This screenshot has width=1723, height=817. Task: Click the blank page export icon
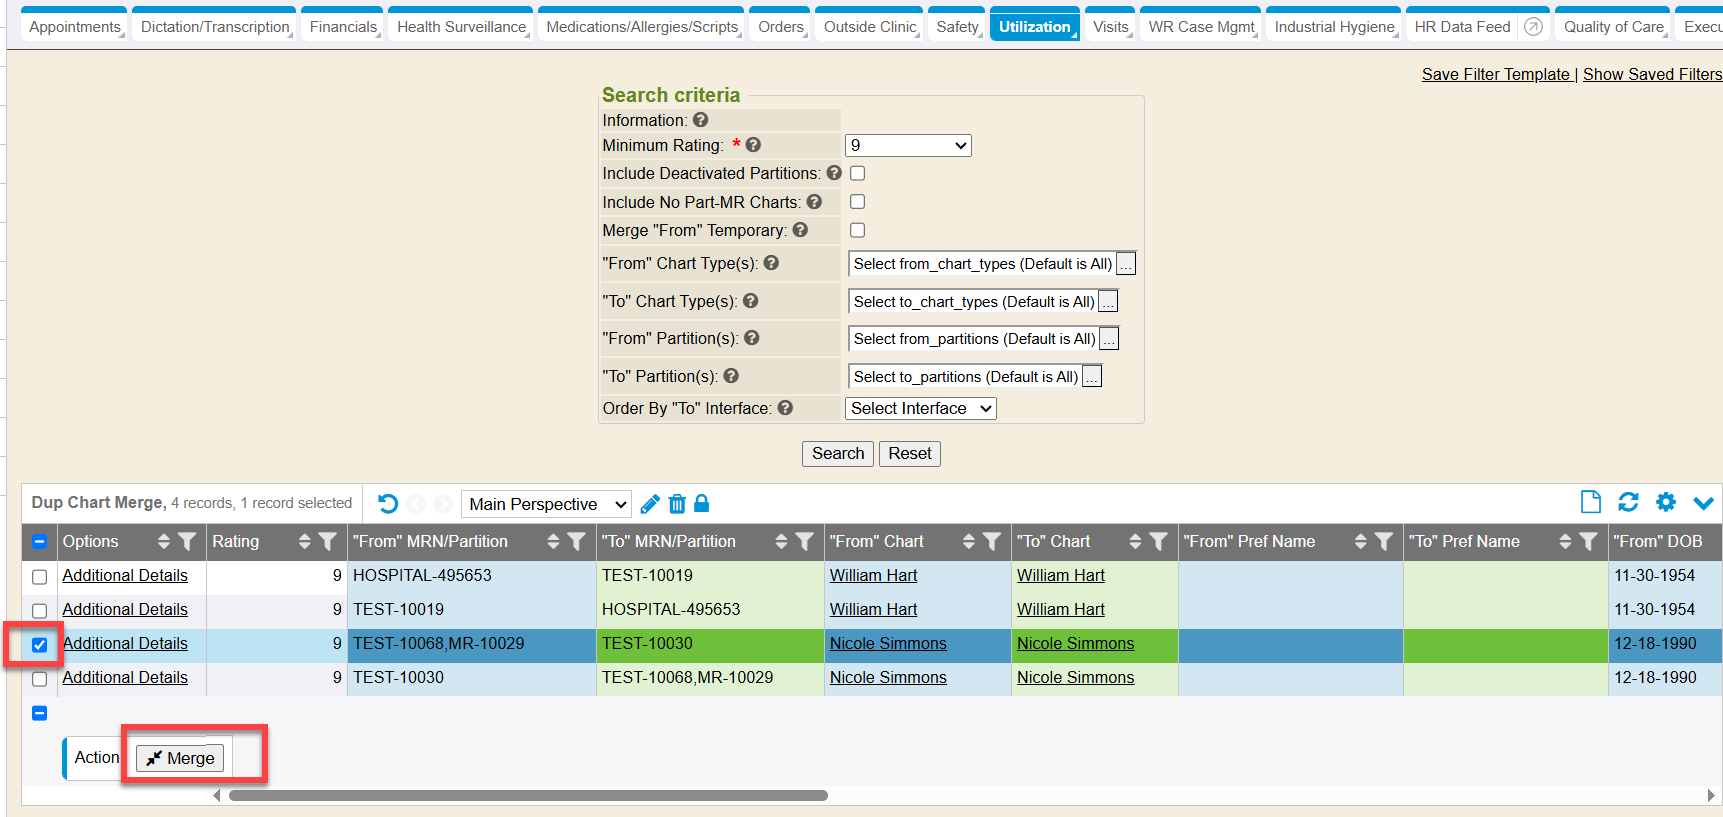click(1590, 502)
